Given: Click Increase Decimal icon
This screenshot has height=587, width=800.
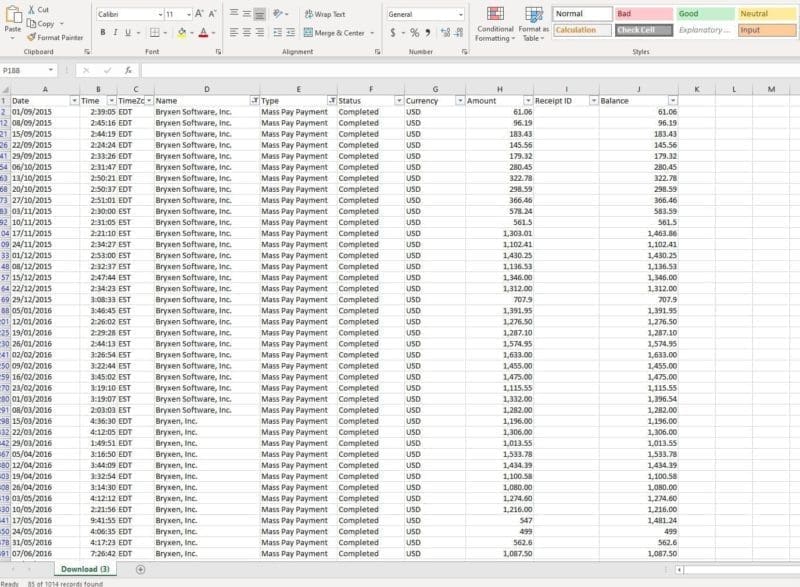Looking at the screenshot, I should click(445, 33).
